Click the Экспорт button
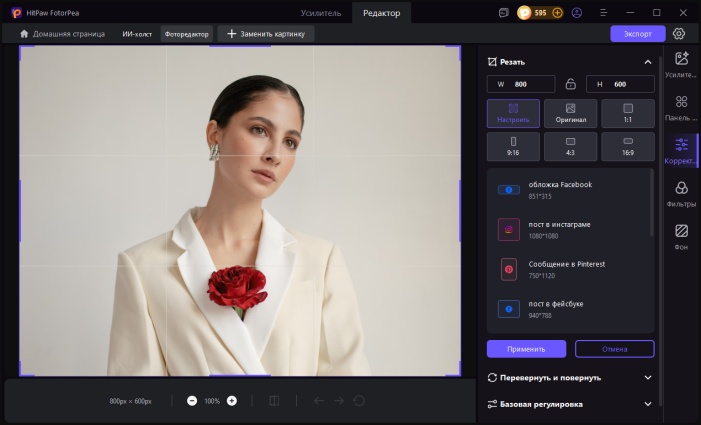The width and height of the screenshot is (701, 425). tap(637, 33)
